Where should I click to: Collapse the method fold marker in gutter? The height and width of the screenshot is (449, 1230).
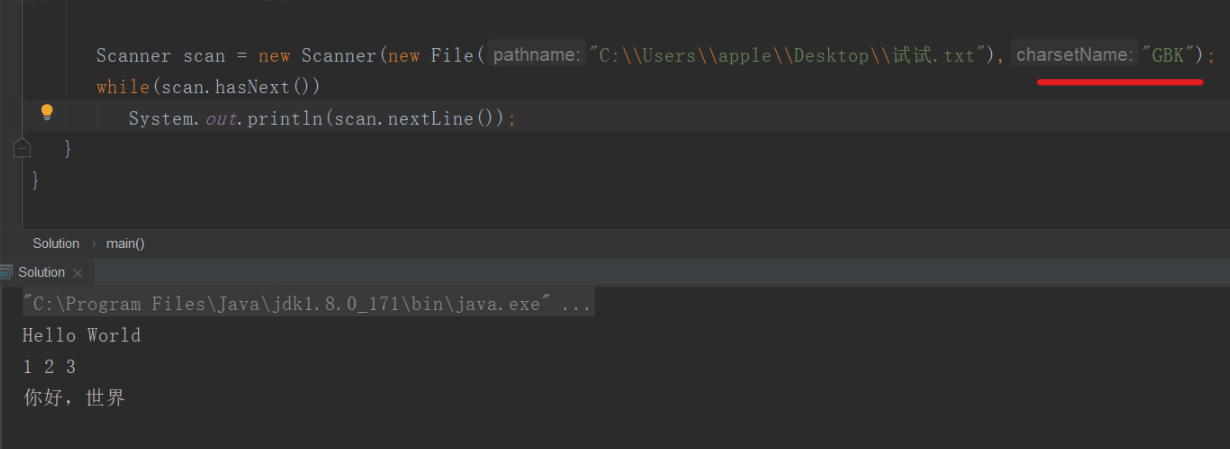pos(22,148)
